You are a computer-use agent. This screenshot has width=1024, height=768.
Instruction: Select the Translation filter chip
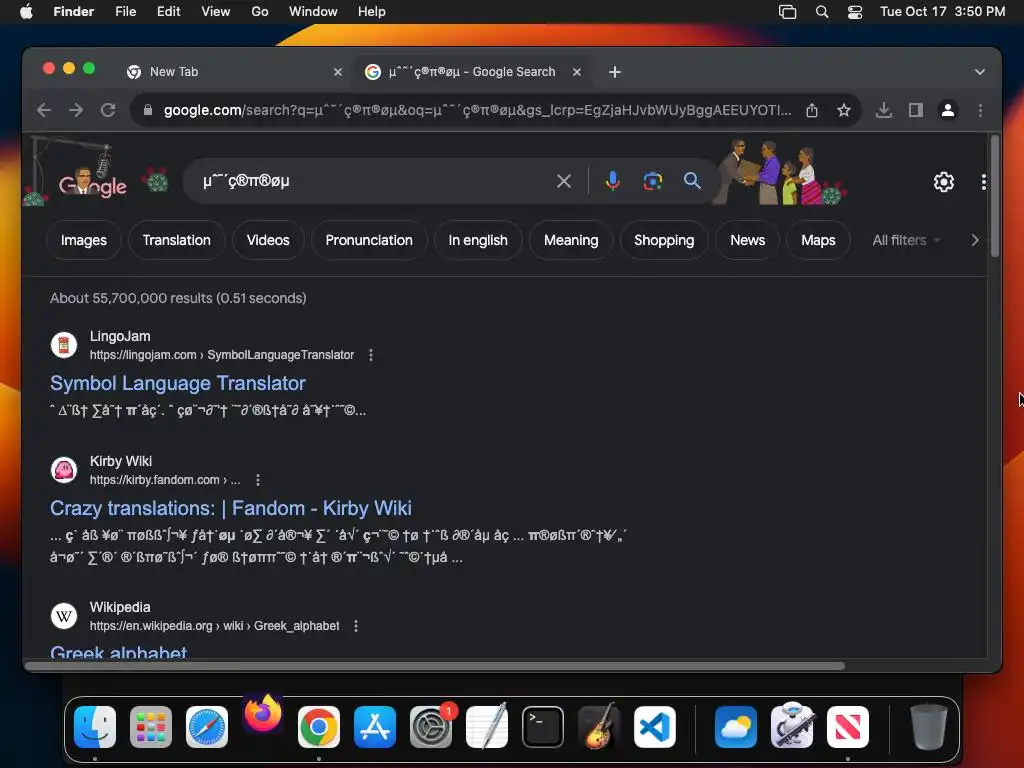tap(176, 240)
